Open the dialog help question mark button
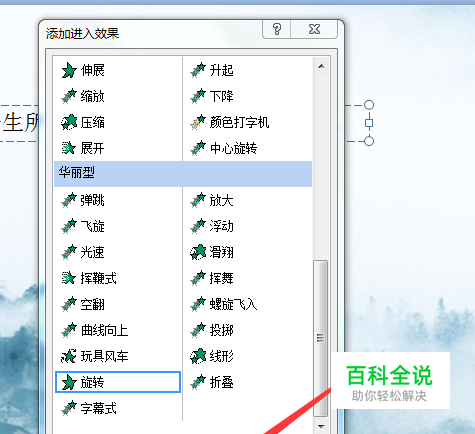475x434 pixels. click(x=277, y=29)
